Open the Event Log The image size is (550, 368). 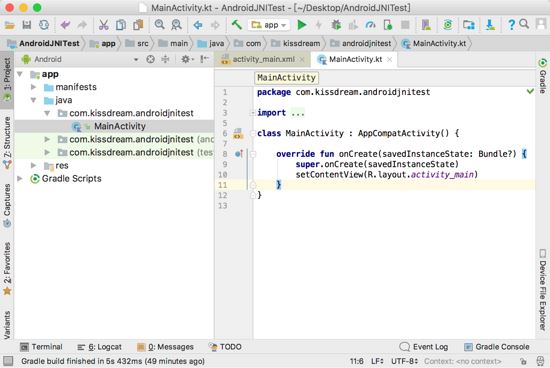424,347
